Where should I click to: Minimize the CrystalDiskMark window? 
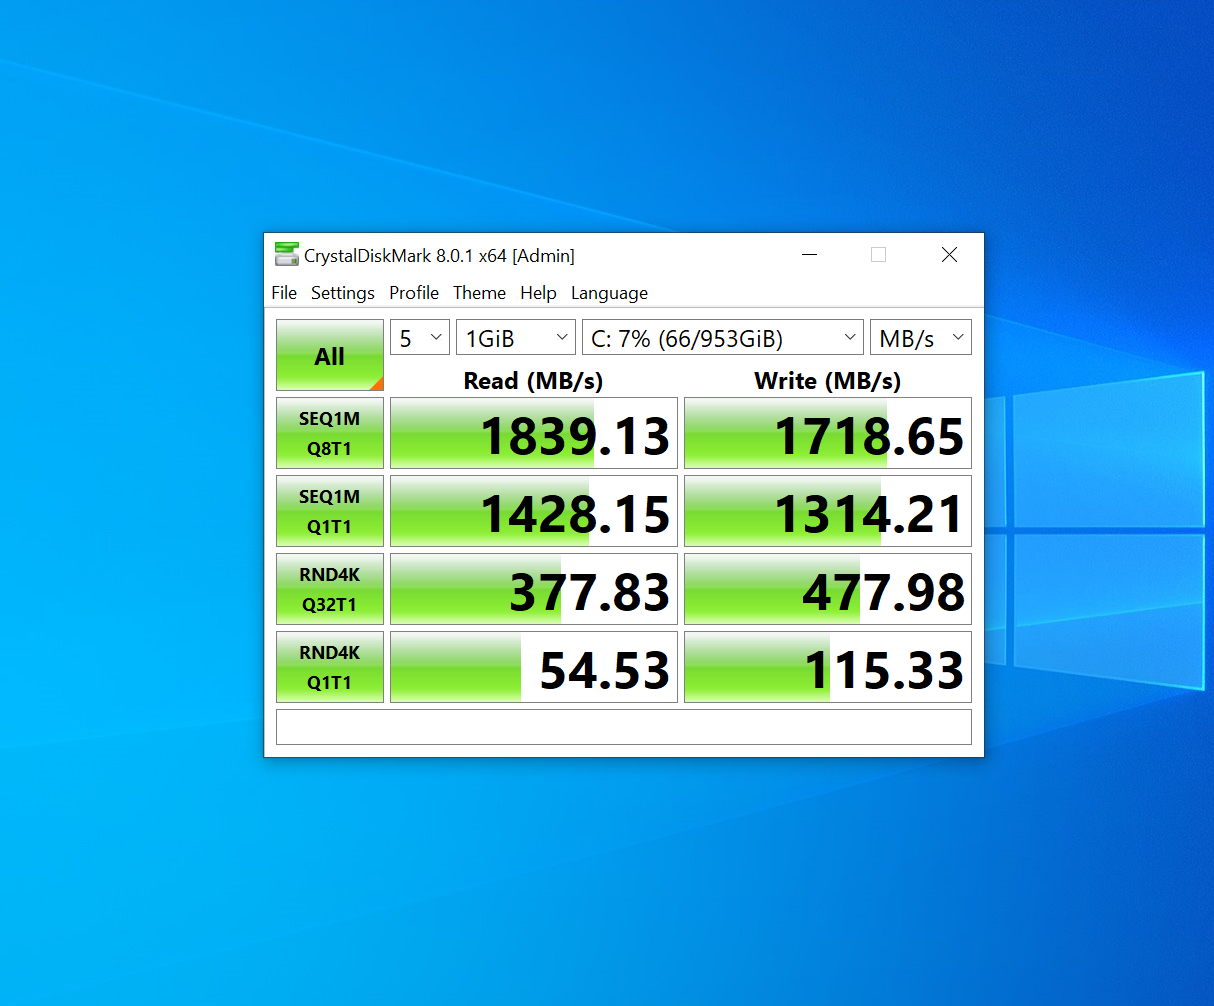pos(810,255)
